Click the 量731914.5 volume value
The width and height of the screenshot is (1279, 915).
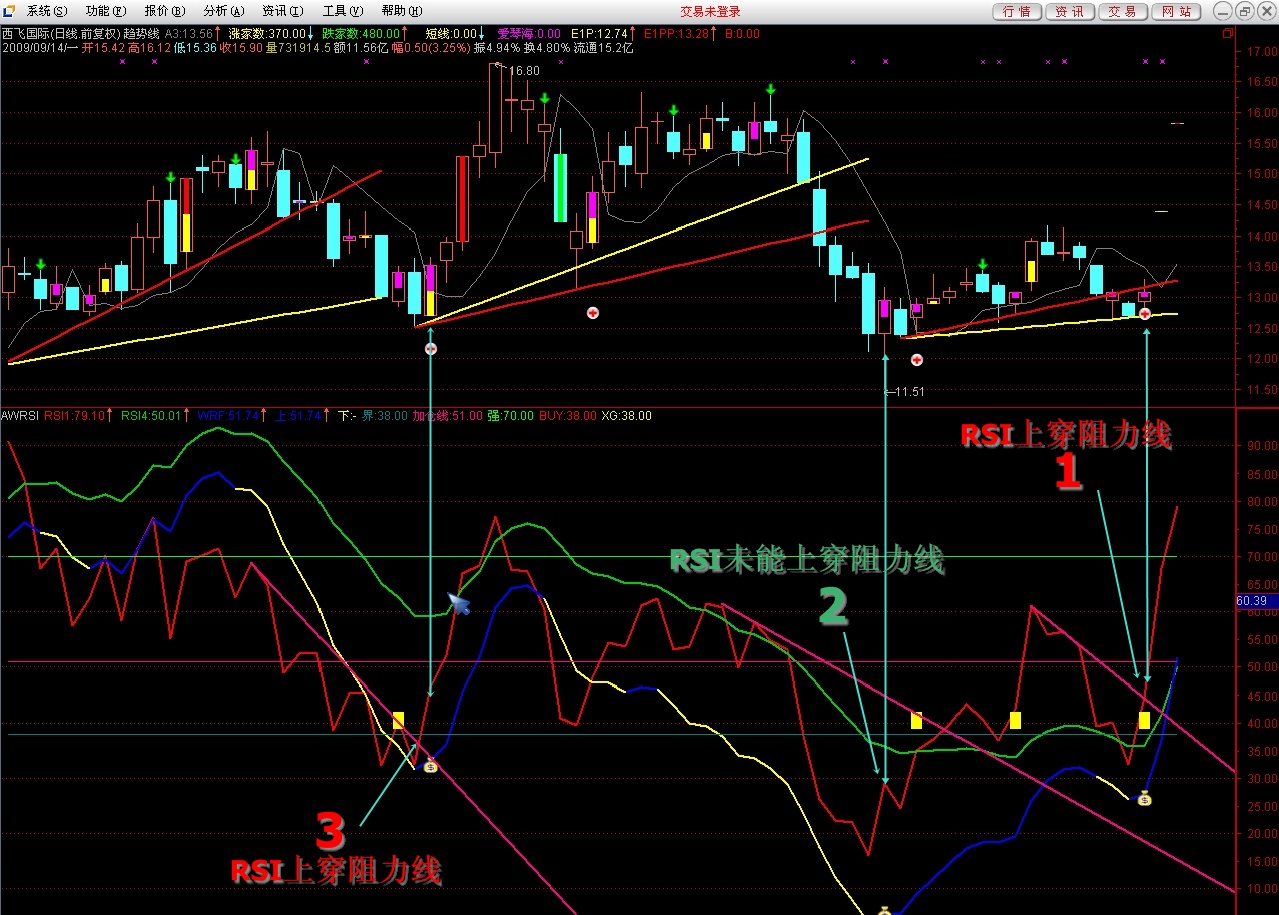coord(298,47)
